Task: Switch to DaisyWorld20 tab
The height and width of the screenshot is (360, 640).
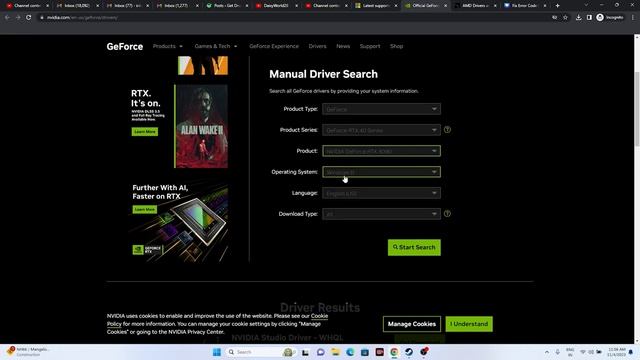Action: pos(275,6)
